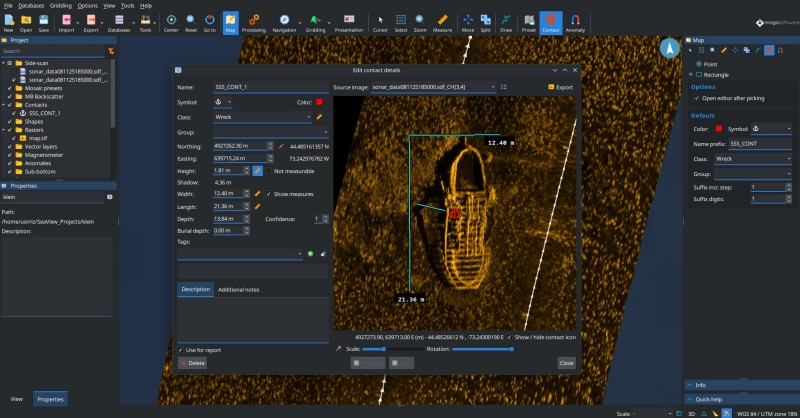The width and height of the screenshot is (800, 418).
Task: Click the Scale slider in contact dialog
Action: tap(393, 349)
